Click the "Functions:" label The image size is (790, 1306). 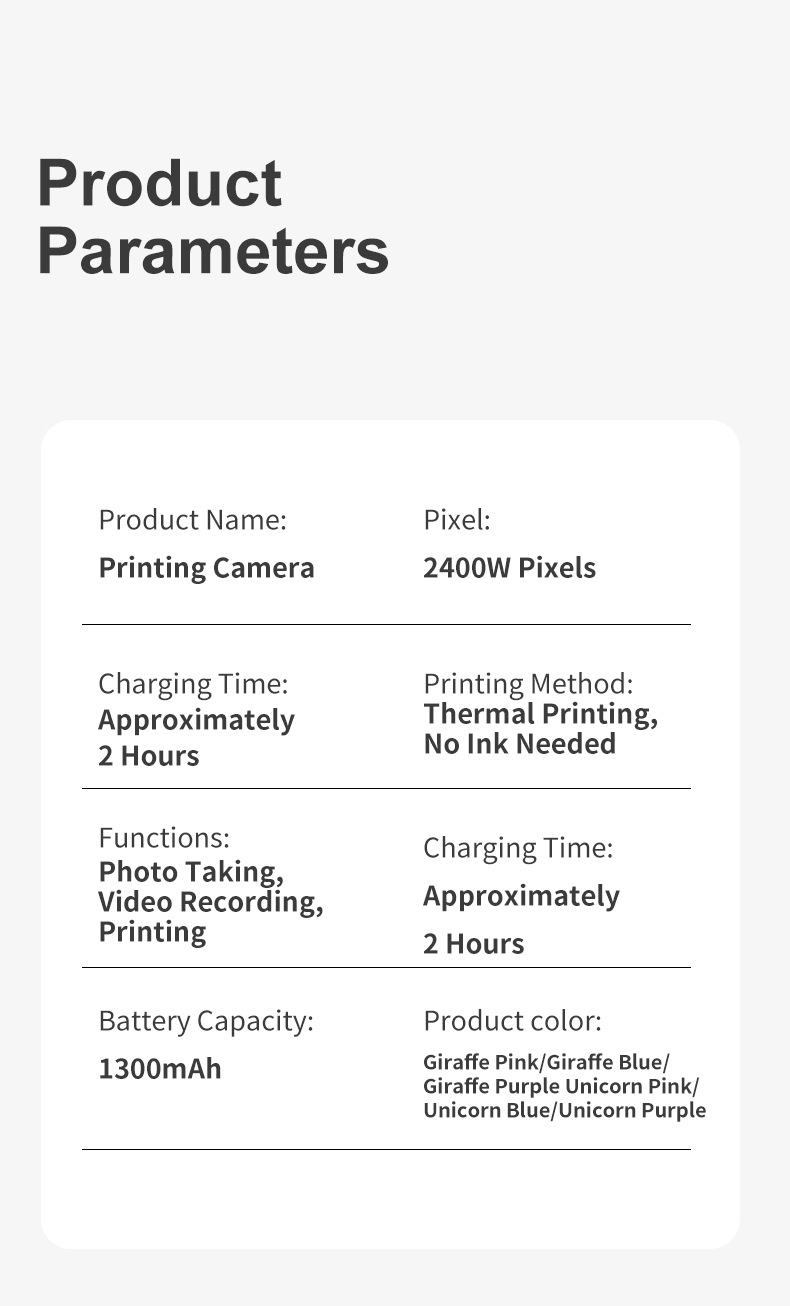point(164,837)
